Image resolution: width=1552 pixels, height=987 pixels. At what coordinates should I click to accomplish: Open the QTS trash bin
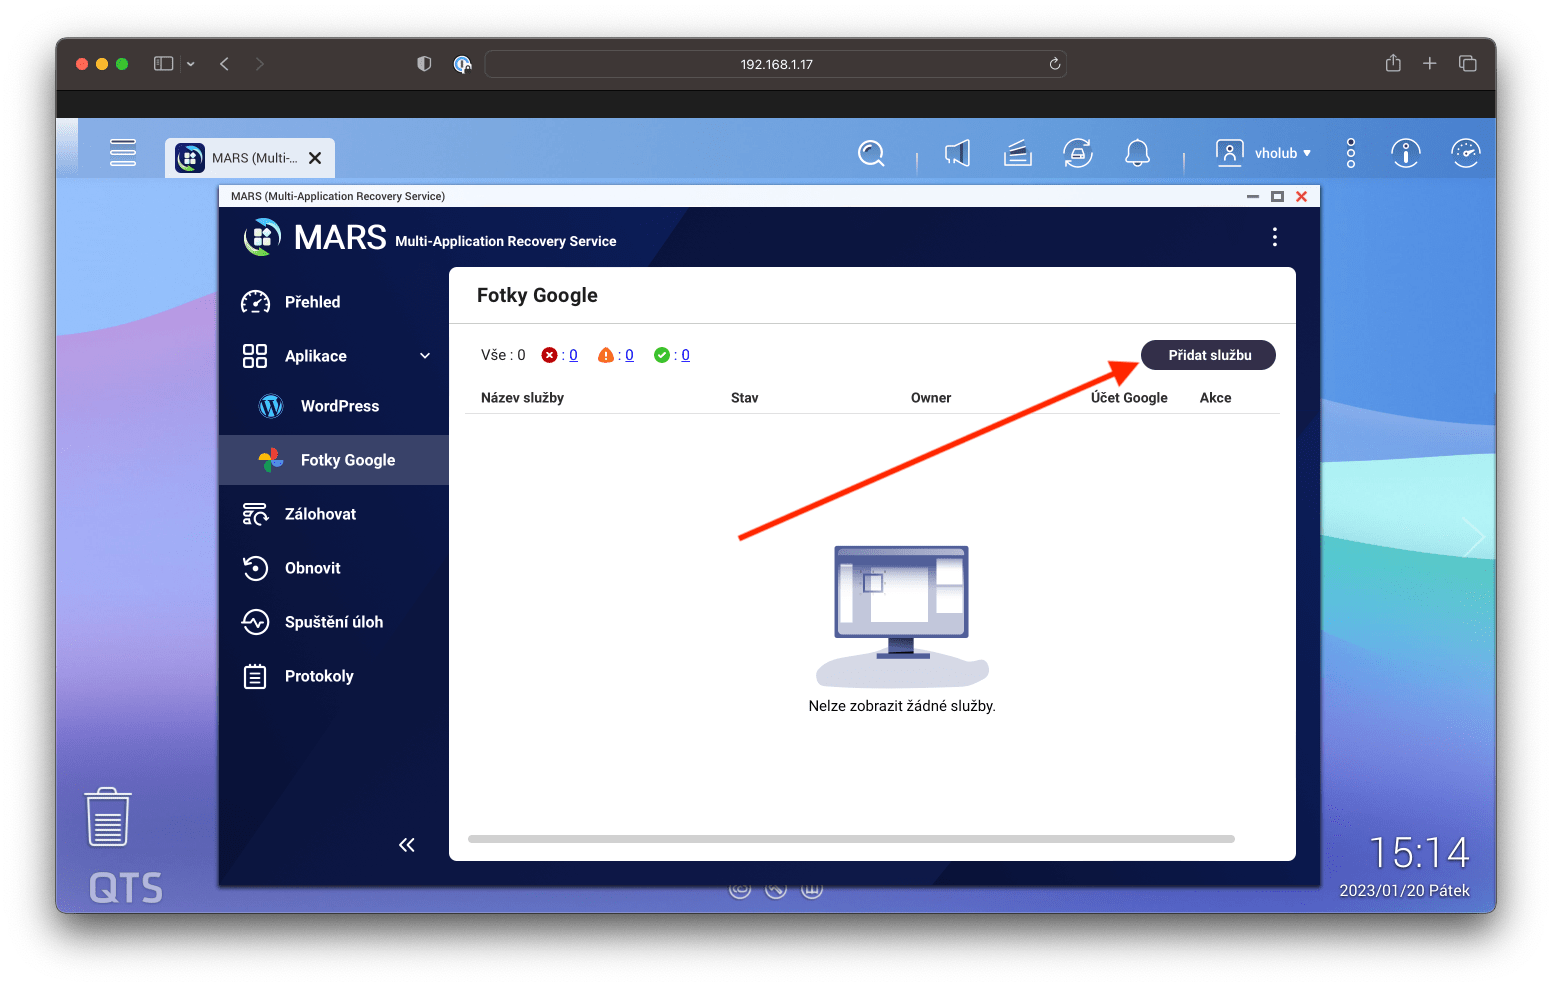(107, 817)
